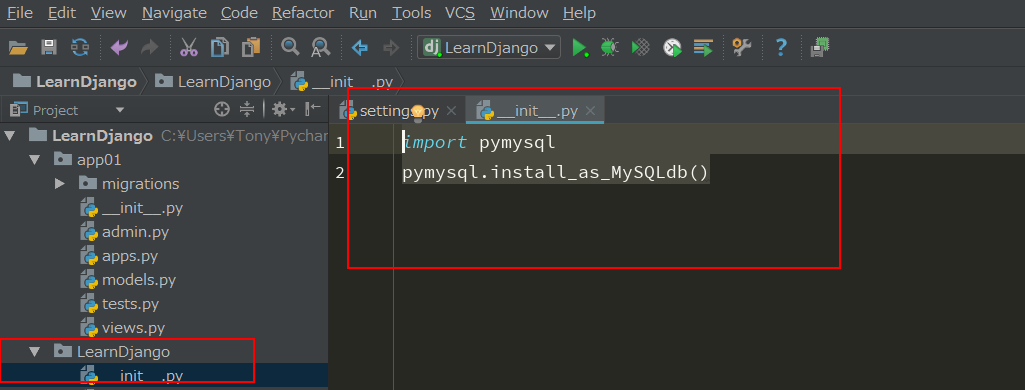Click the Save All floppy icon
The width and height of the screenshot is (1025, 390).
[x=49, y=47]
